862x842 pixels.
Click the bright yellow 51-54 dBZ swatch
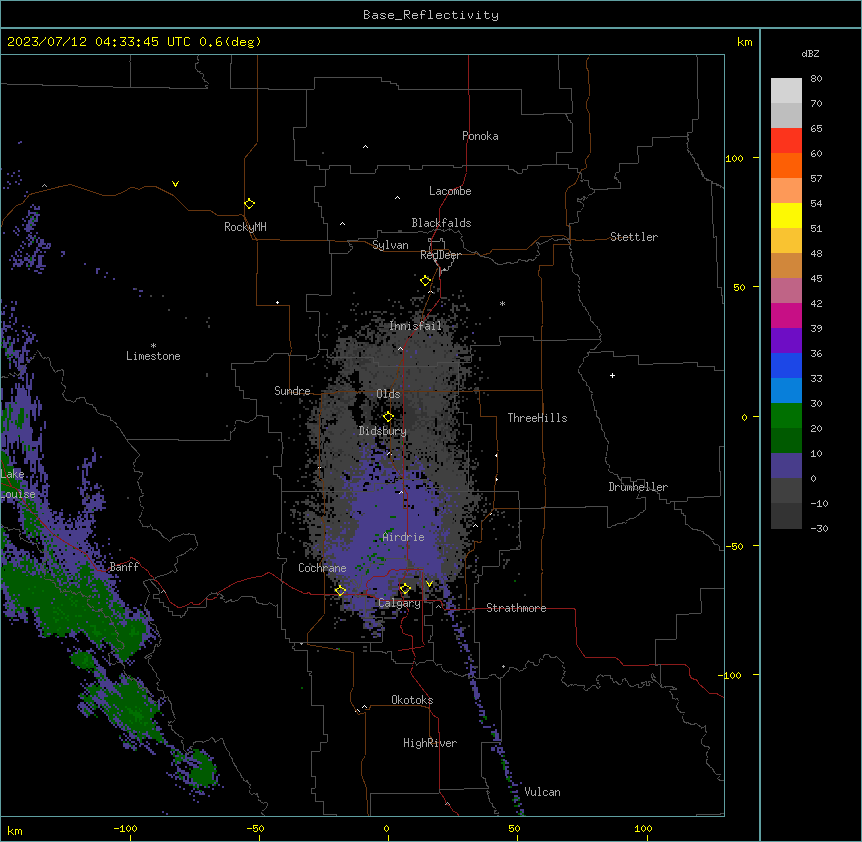(x=786, y=215)
